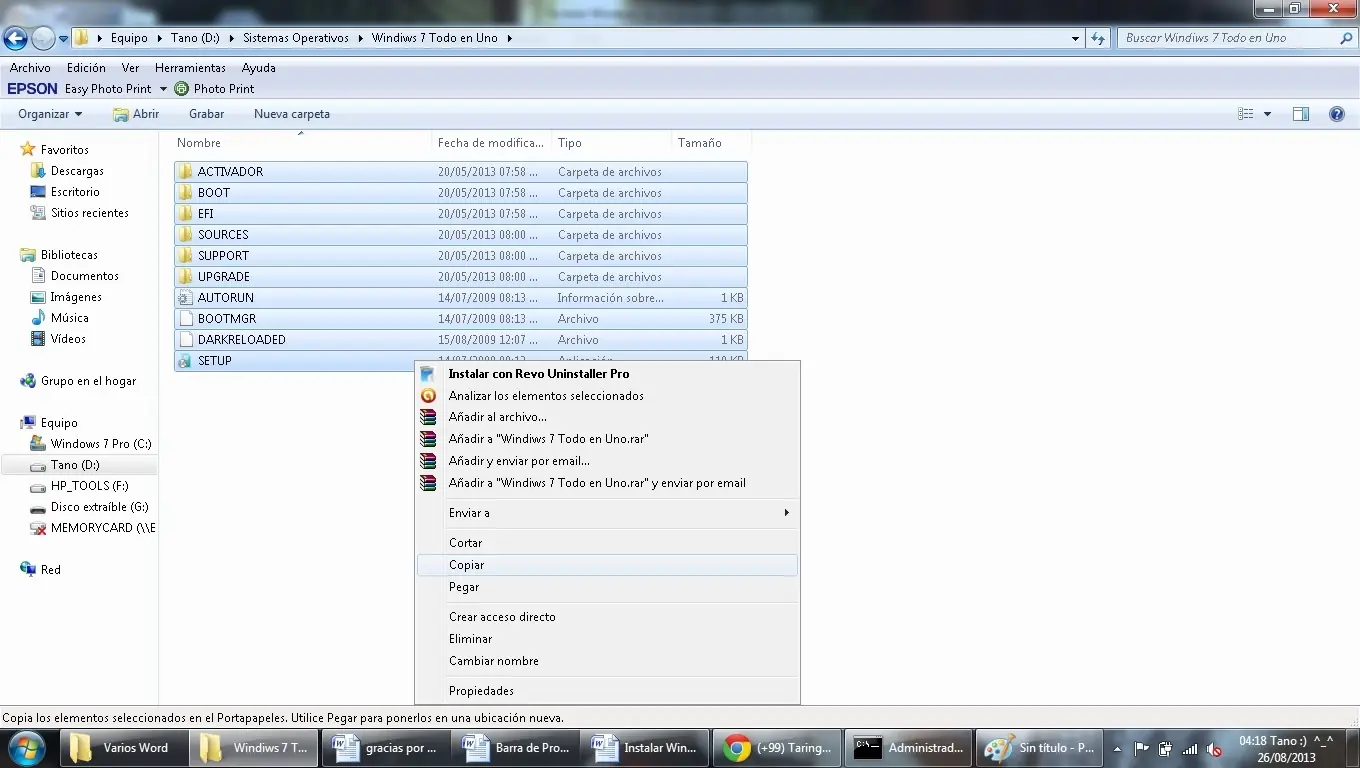Select the SOURCES folder icon
Image resolution: width=1360 pixels, height=768 pixels.
[x=185, y=235]
